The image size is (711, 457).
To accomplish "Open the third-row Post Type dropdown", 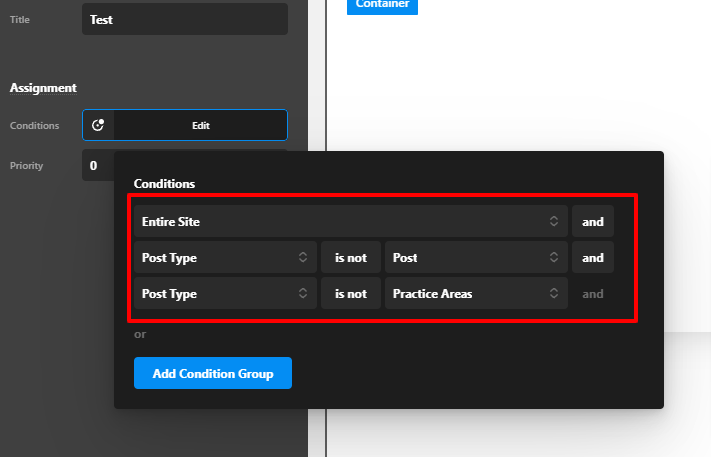I will (x=225, y=293).
